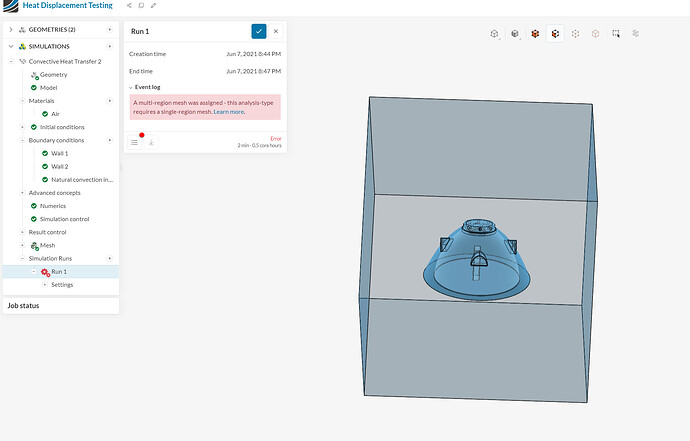Open Simulation control settings
690x441 pixels.
click(64, 219)
